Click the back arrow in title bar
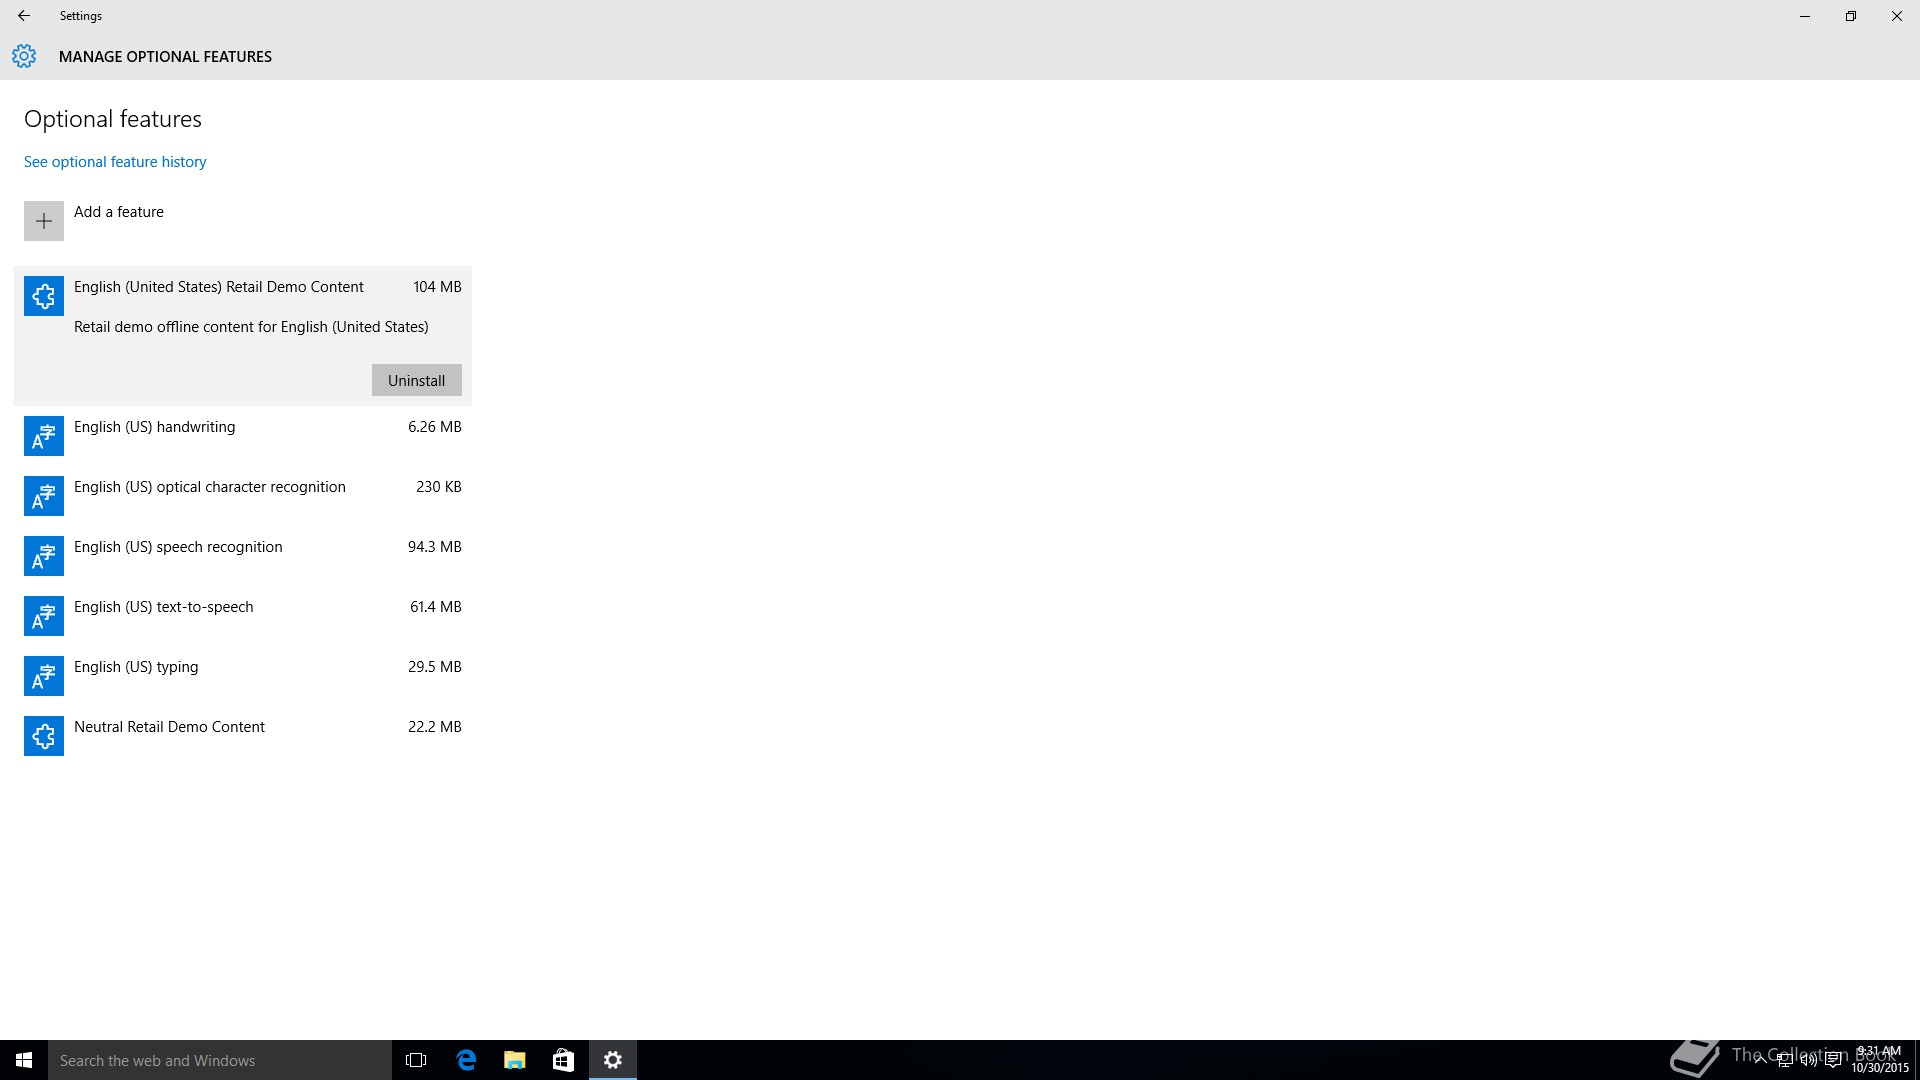The image size is (1920, 1080). coord(24,16)
